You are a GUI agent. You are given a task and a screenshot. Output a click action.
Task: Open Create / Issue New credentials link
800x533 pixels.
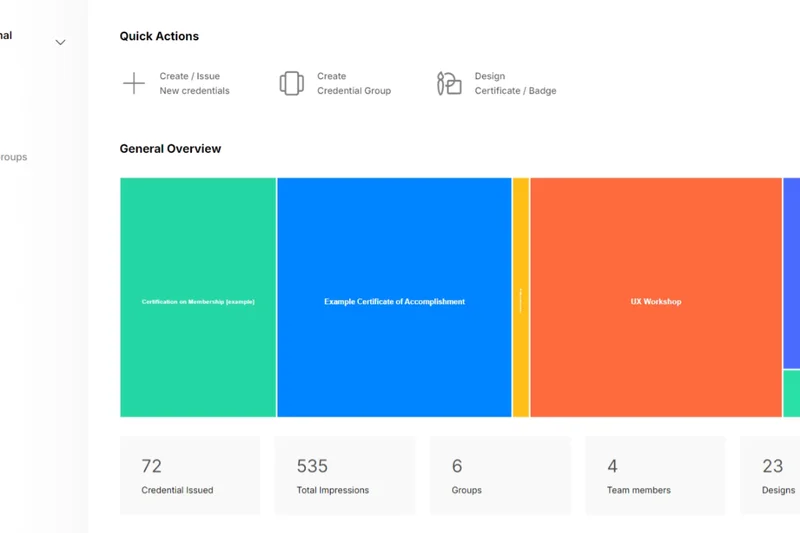coord(194,83)
